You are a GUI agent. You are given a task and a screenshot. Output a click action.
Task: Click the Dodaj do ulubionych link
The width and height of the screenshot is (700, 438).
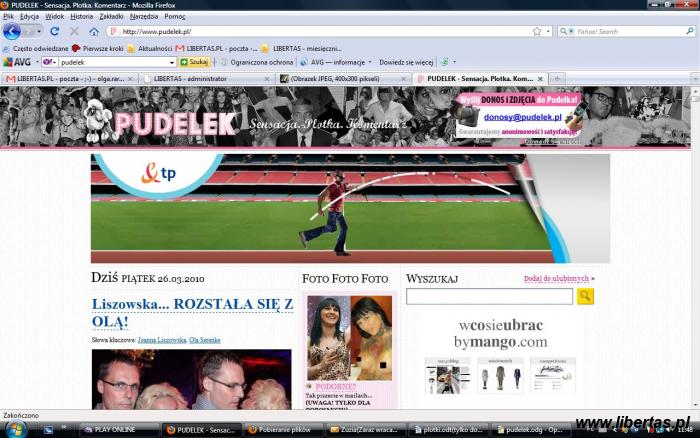click(556, 279)
